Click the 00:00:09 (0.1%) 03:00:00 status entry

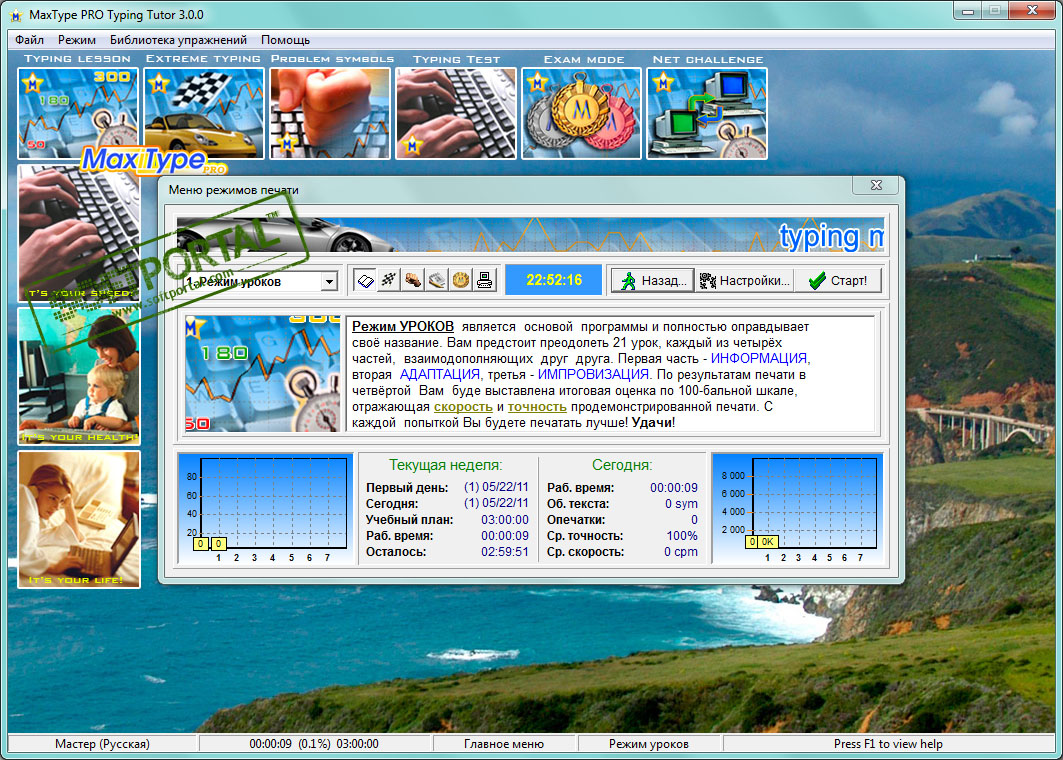(x=314, y=744)
